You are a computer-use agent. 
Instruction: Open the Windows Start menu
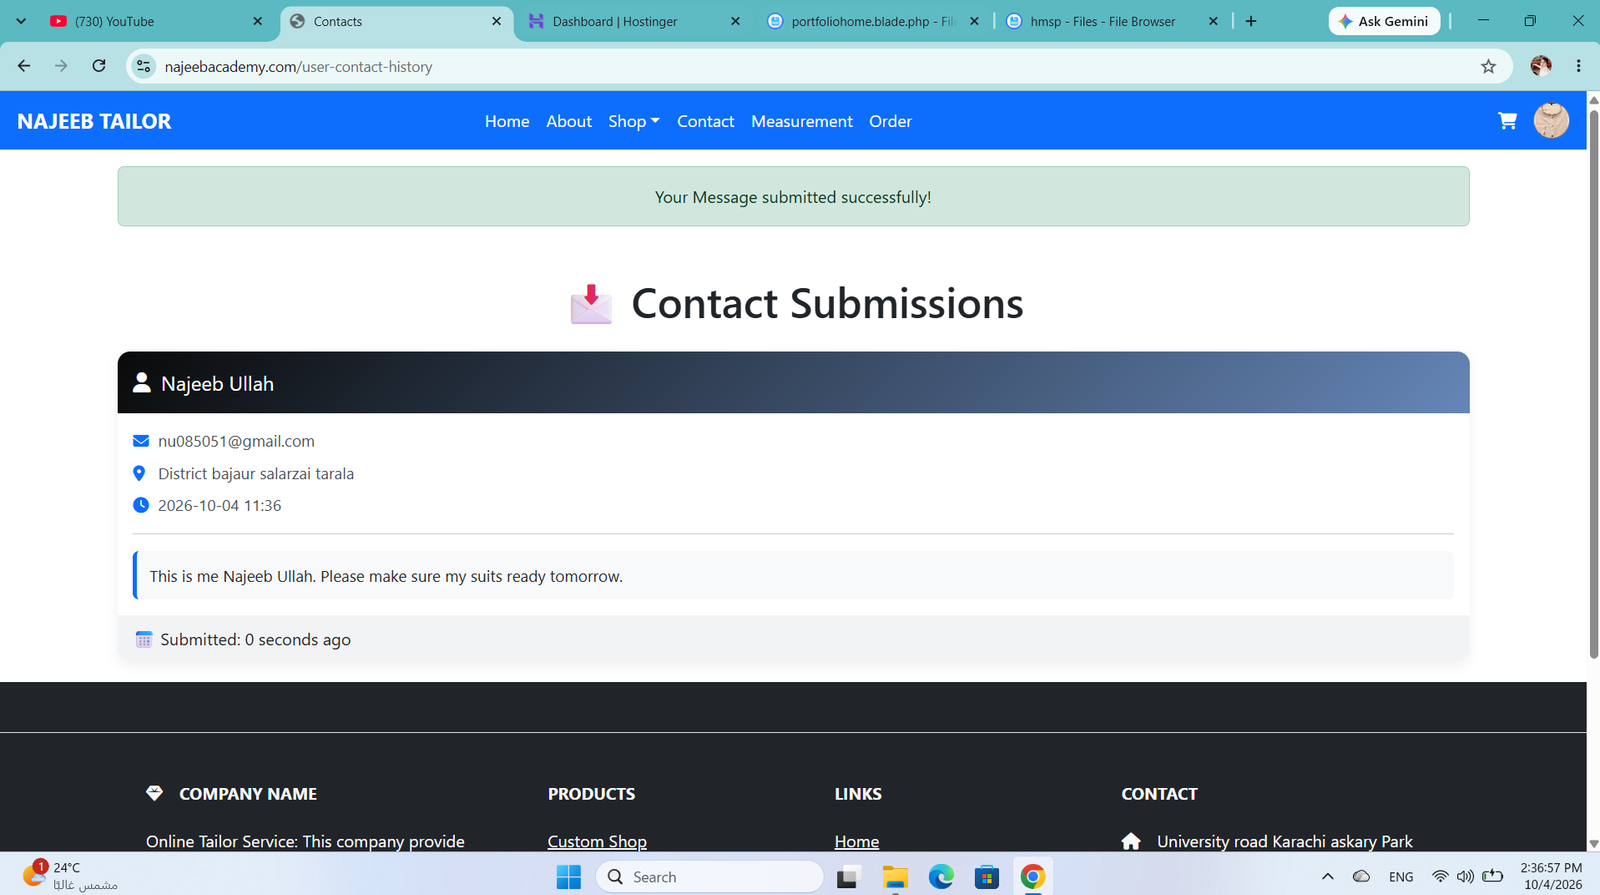(568, 877)
